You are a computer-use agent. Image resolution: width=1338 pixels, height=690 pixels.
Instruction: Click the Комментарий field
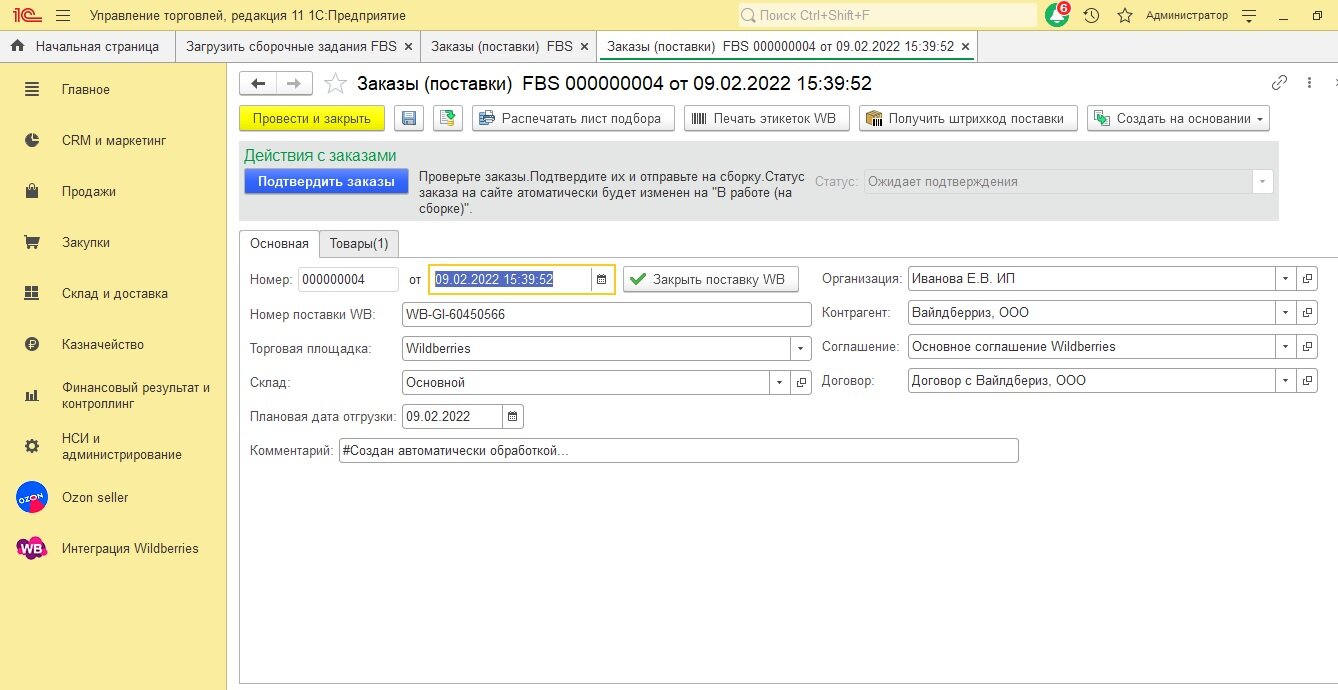679,451
